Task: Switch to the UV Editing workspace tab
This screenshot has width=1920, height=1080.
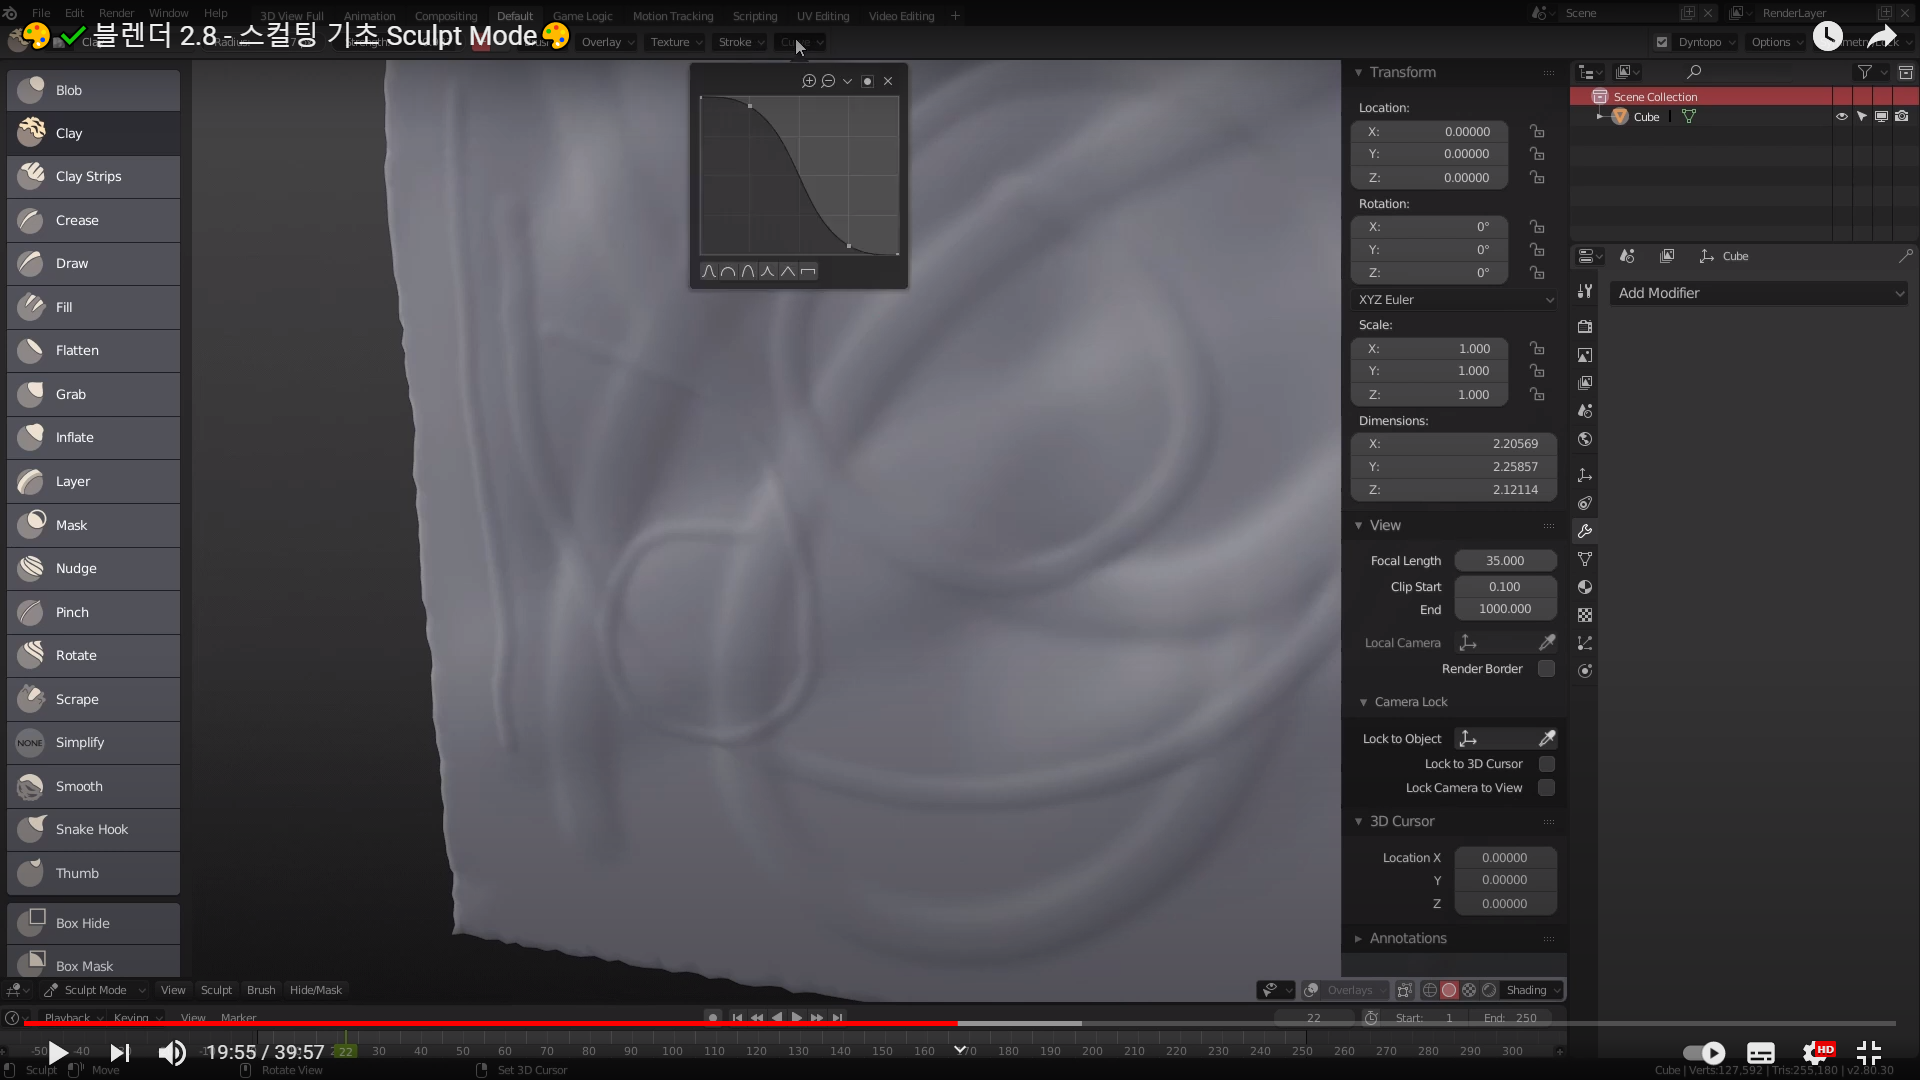Action: click(822, 16)
